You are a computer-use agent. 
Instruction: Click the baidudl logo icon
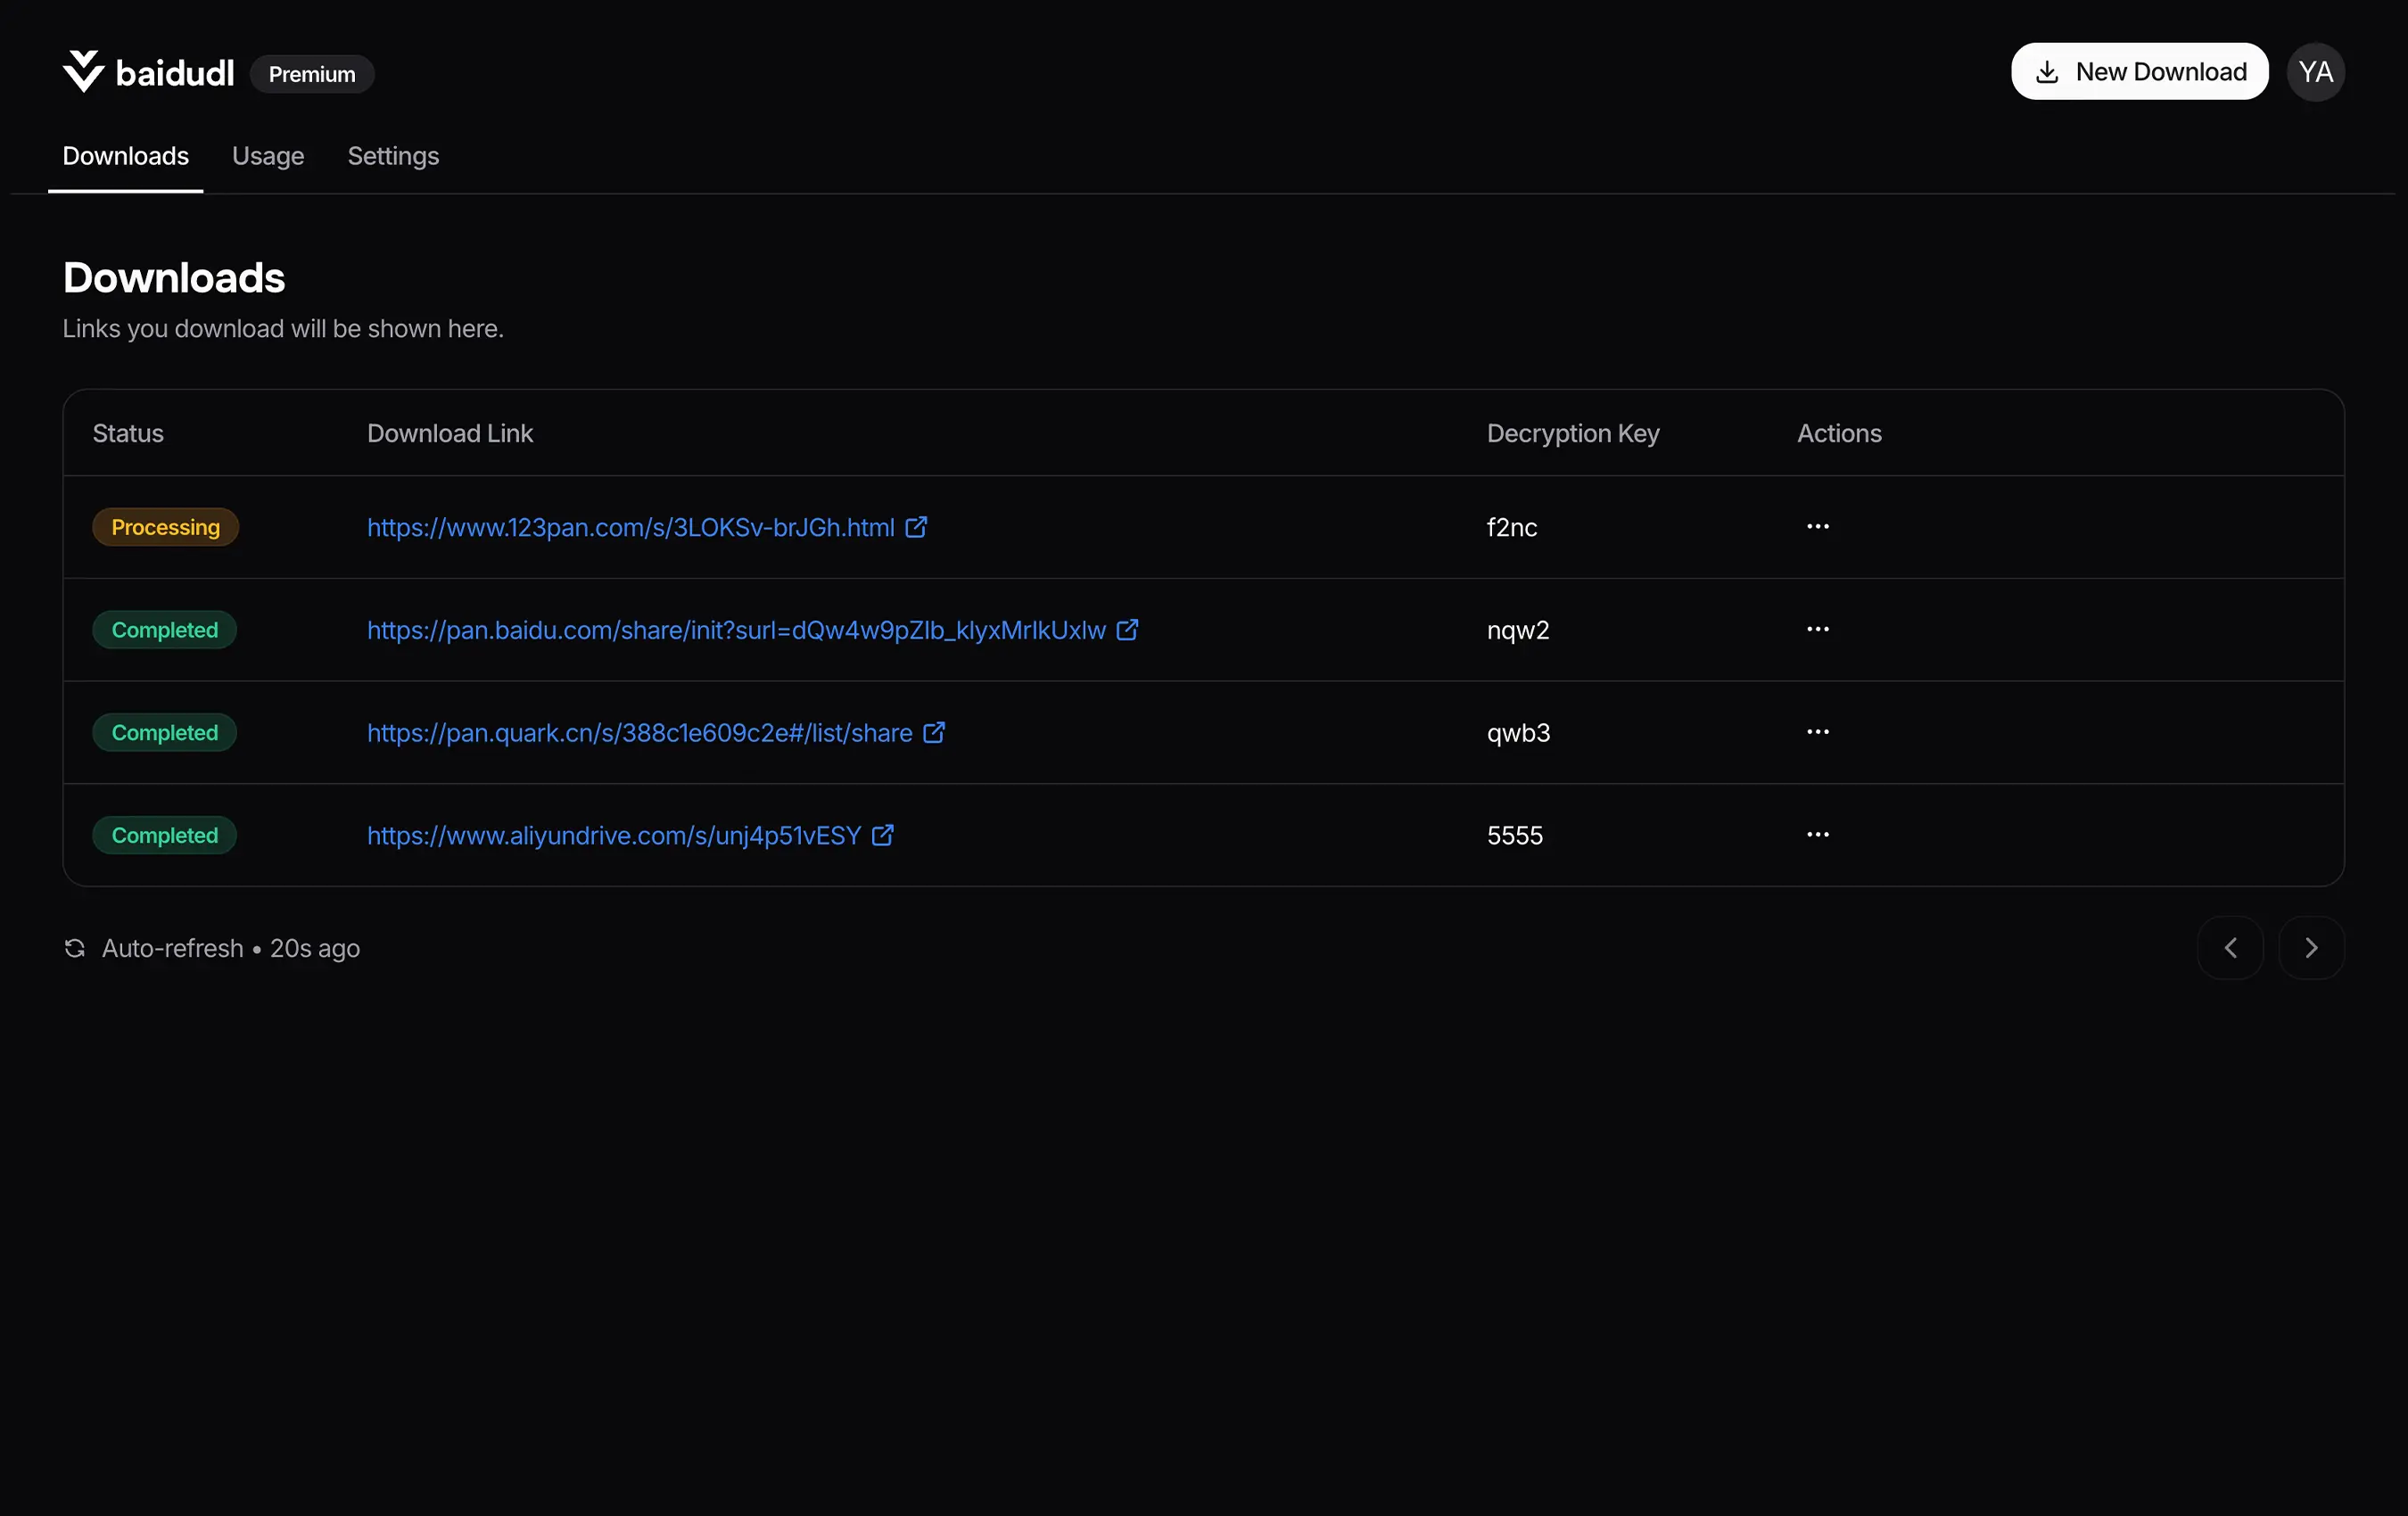point(83,72)
